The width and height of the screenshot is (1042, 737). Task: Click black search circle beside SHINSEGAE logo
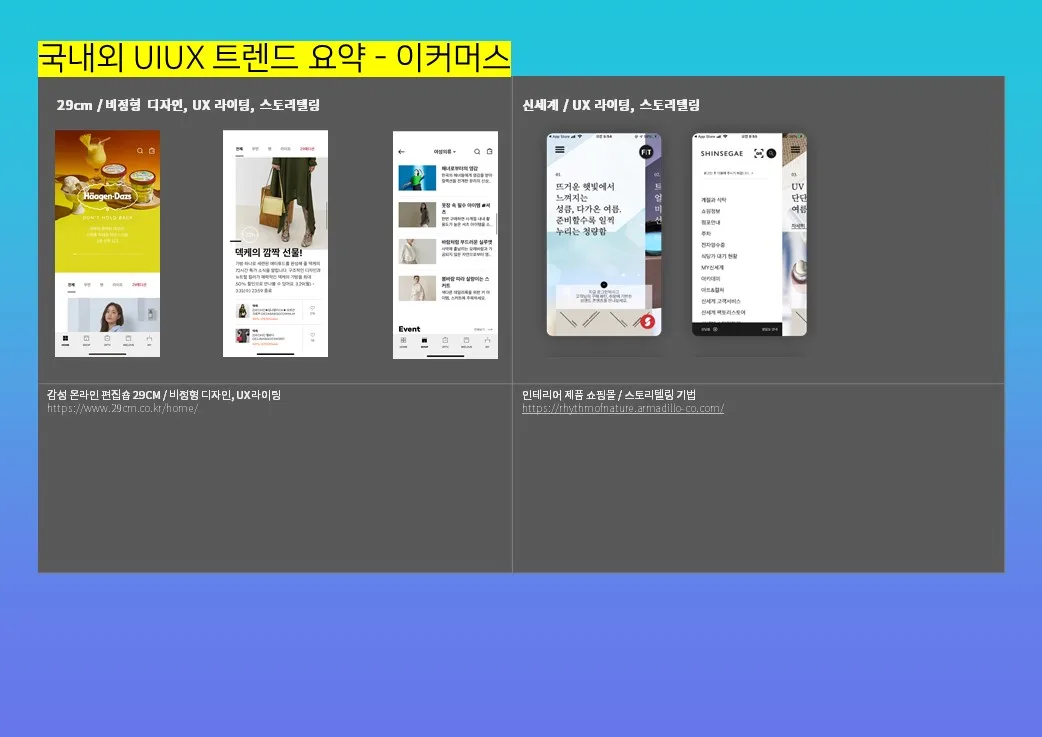tap(771, 153)
